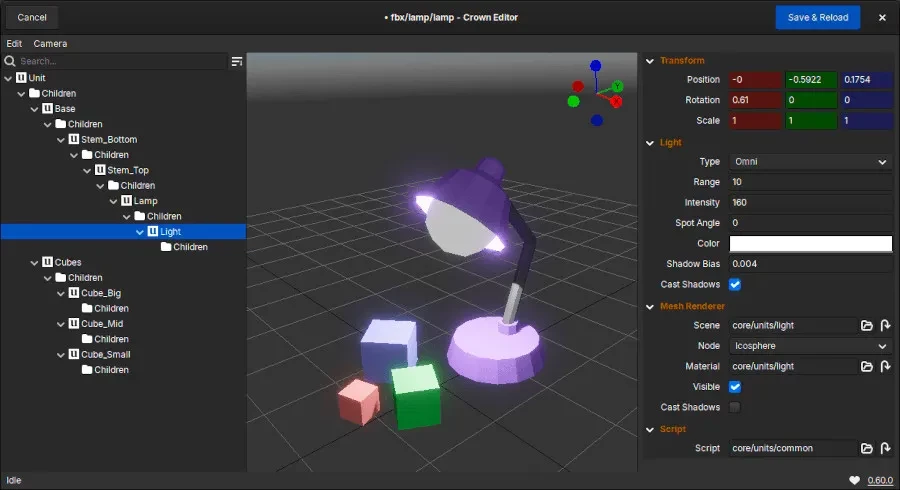Click the sort/filter icon beside the search box
This screenshot has height=490, width=900.
click(x=237, y=62)
